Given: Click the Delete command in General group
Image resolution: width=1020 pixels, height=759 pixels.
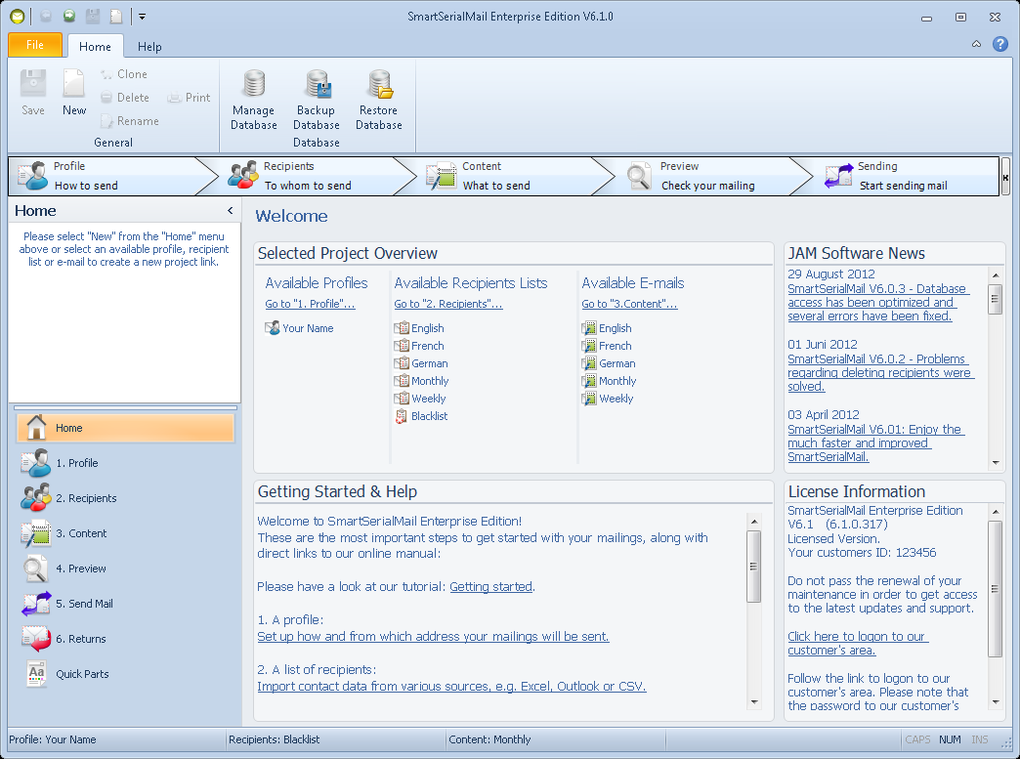Looking at the screenshot, I should (125, 98).
